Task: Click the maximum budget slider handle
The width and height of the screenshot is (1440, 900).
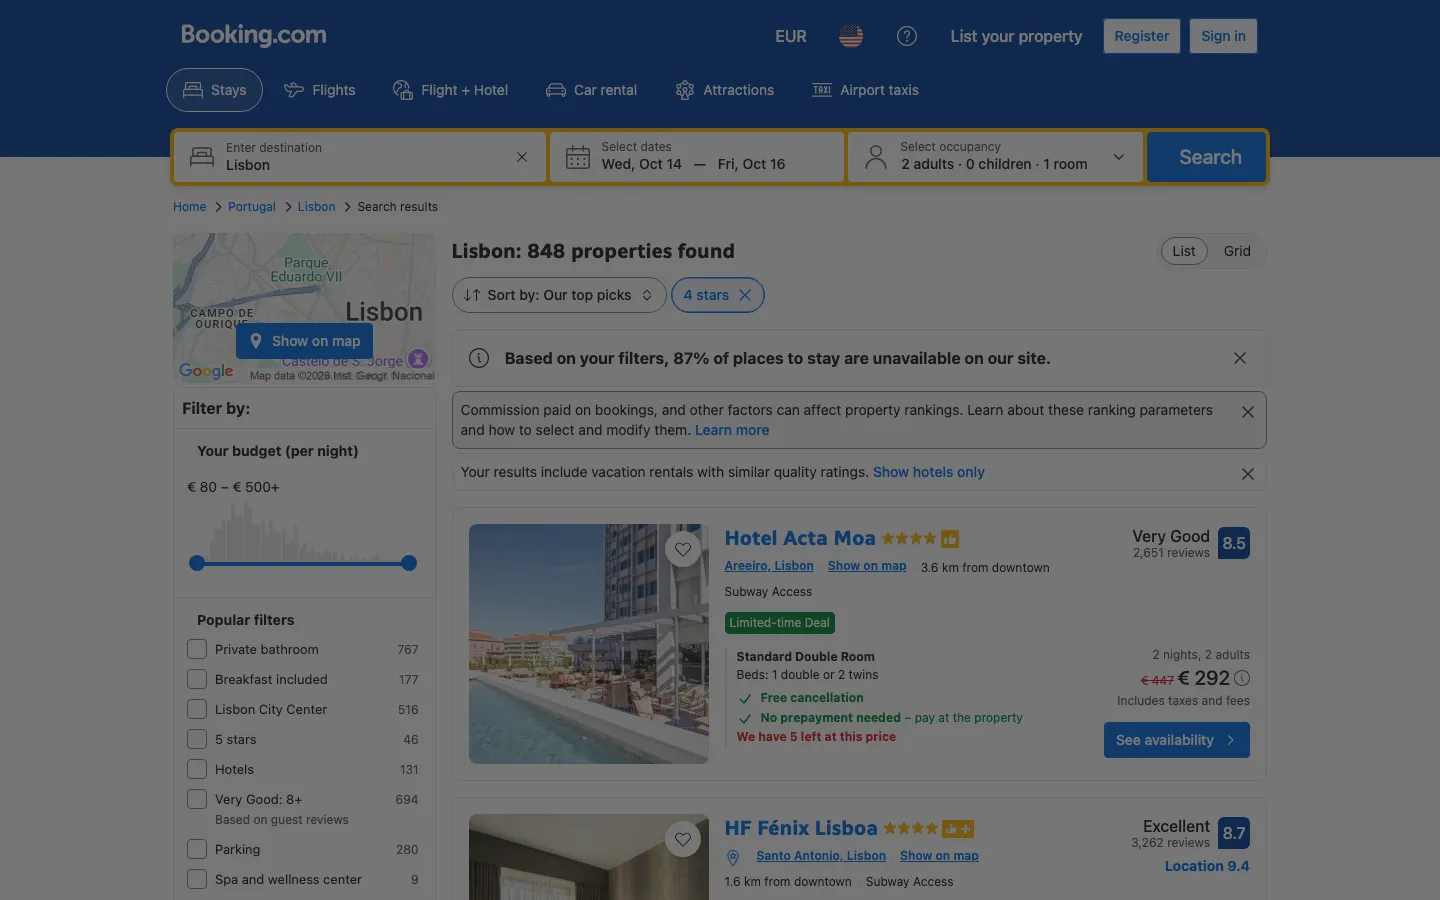Action: (x=409, y=563)
